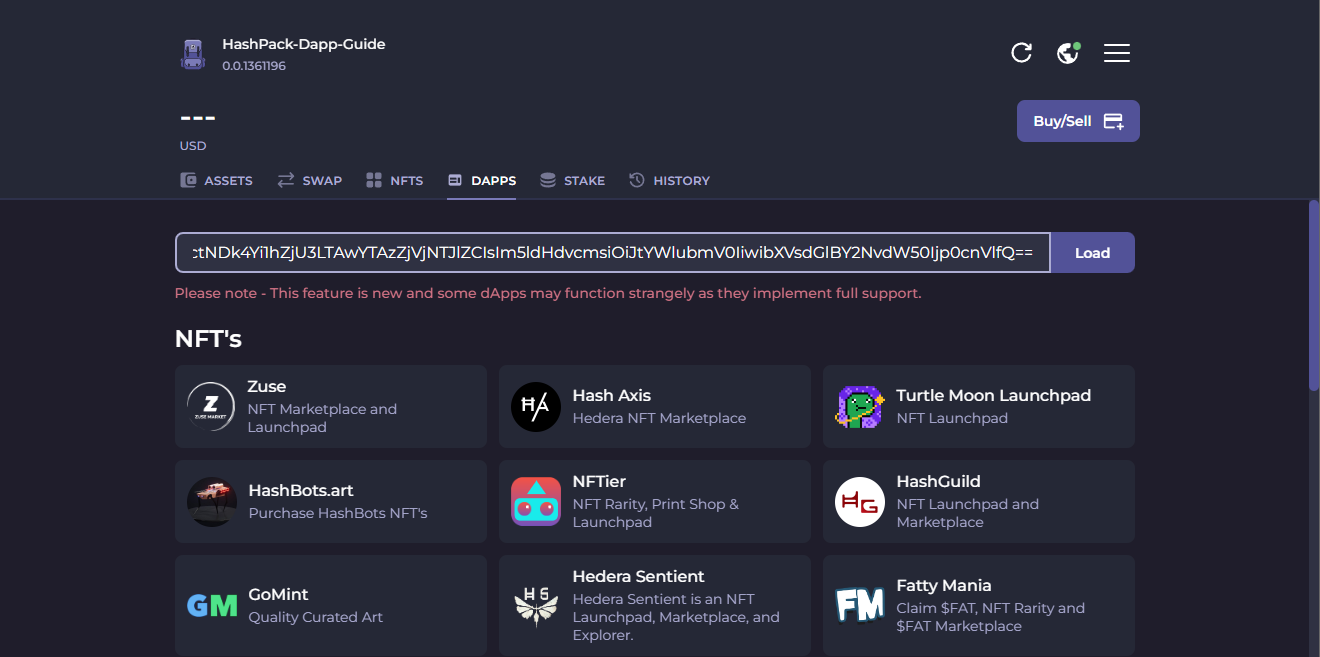View the History tab
This screenshot has width=1320, height=657.
click(669, 181)
